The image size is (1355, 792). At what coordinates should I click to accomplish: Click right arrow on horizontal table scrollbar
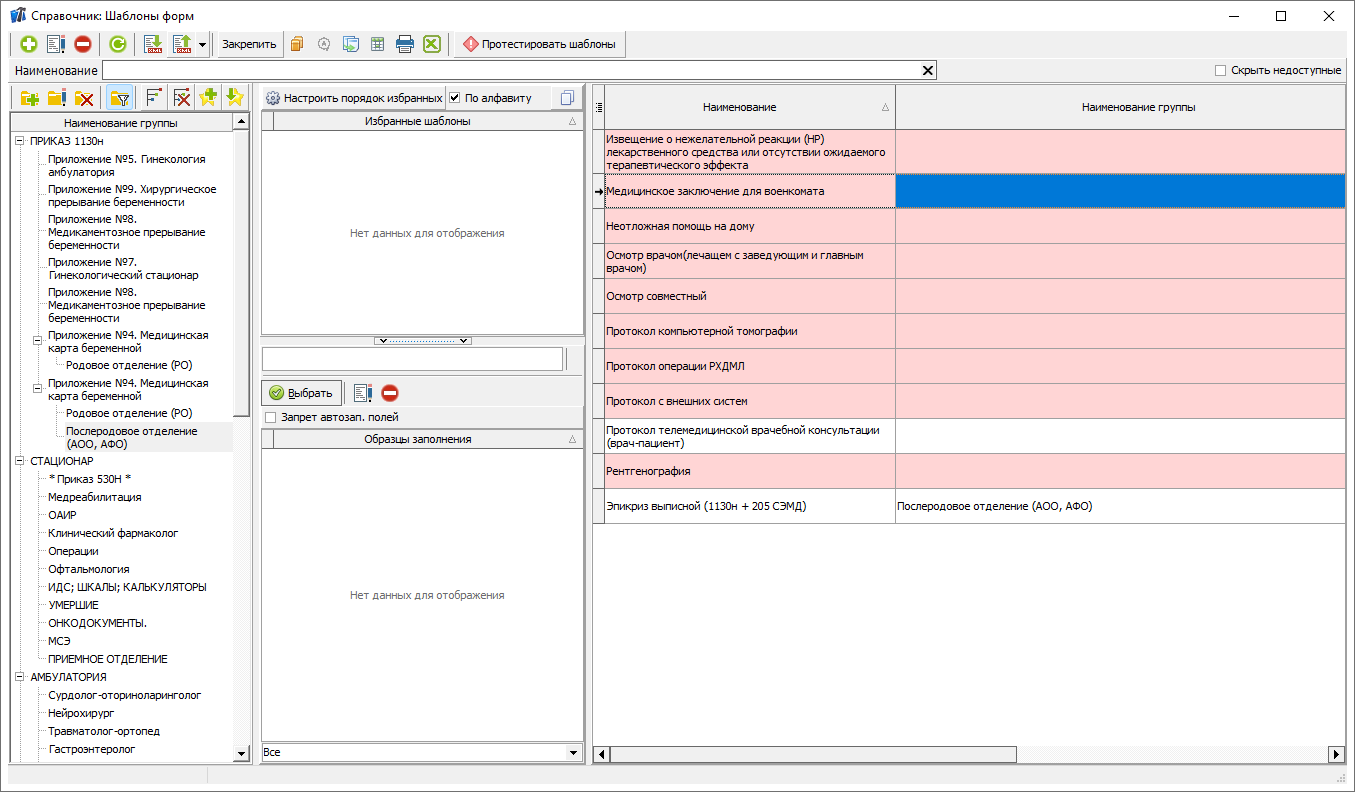1336,754
